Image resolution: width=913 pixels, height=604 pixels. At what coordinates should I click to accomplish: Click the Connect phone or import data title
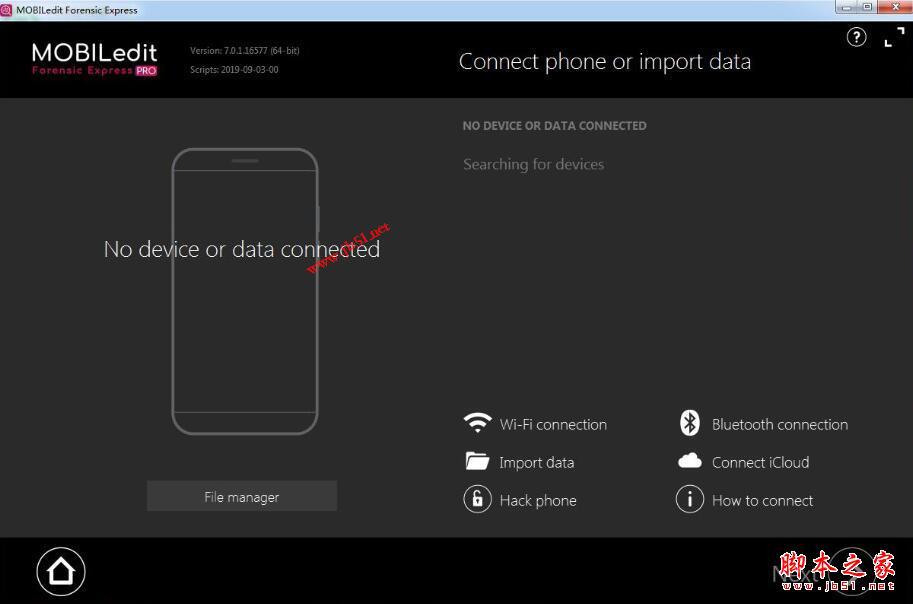point(605,62)
